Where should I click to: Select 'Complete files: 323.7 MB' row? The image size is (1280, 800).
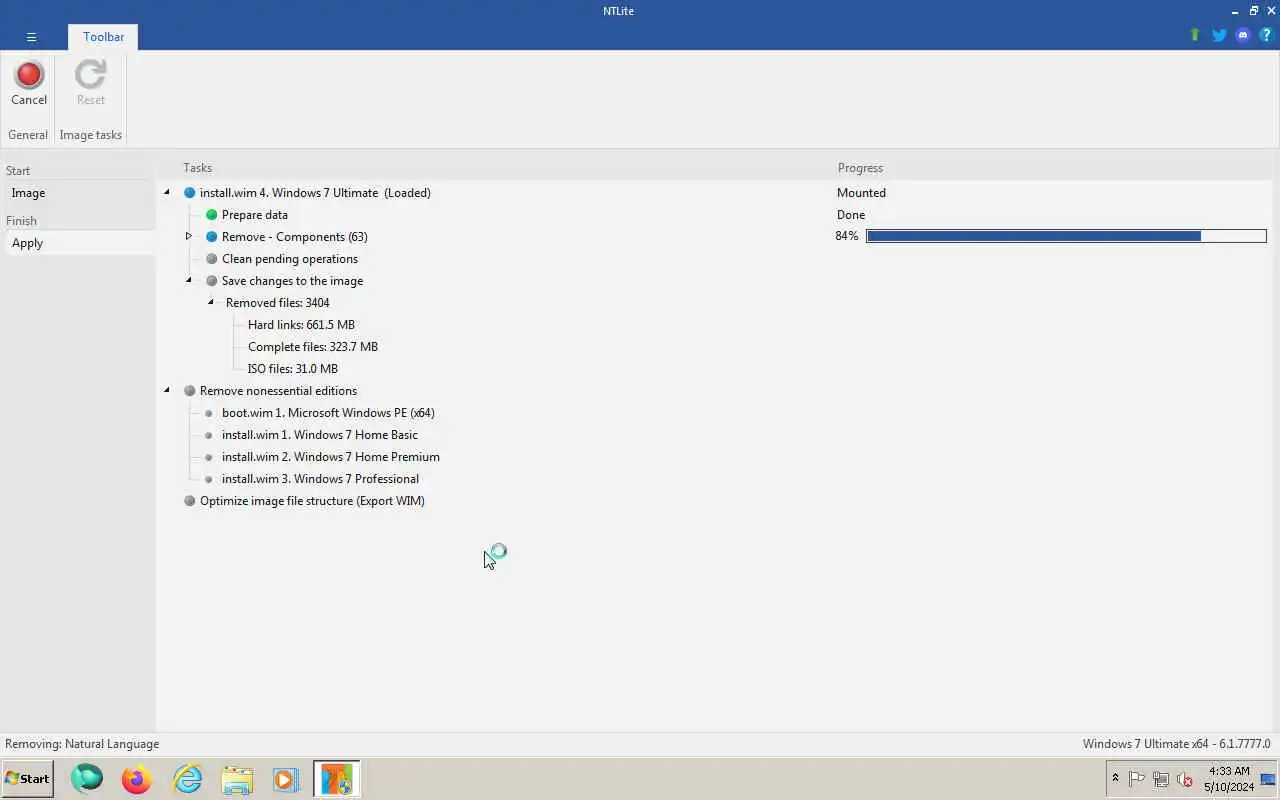tap(312, 347)
